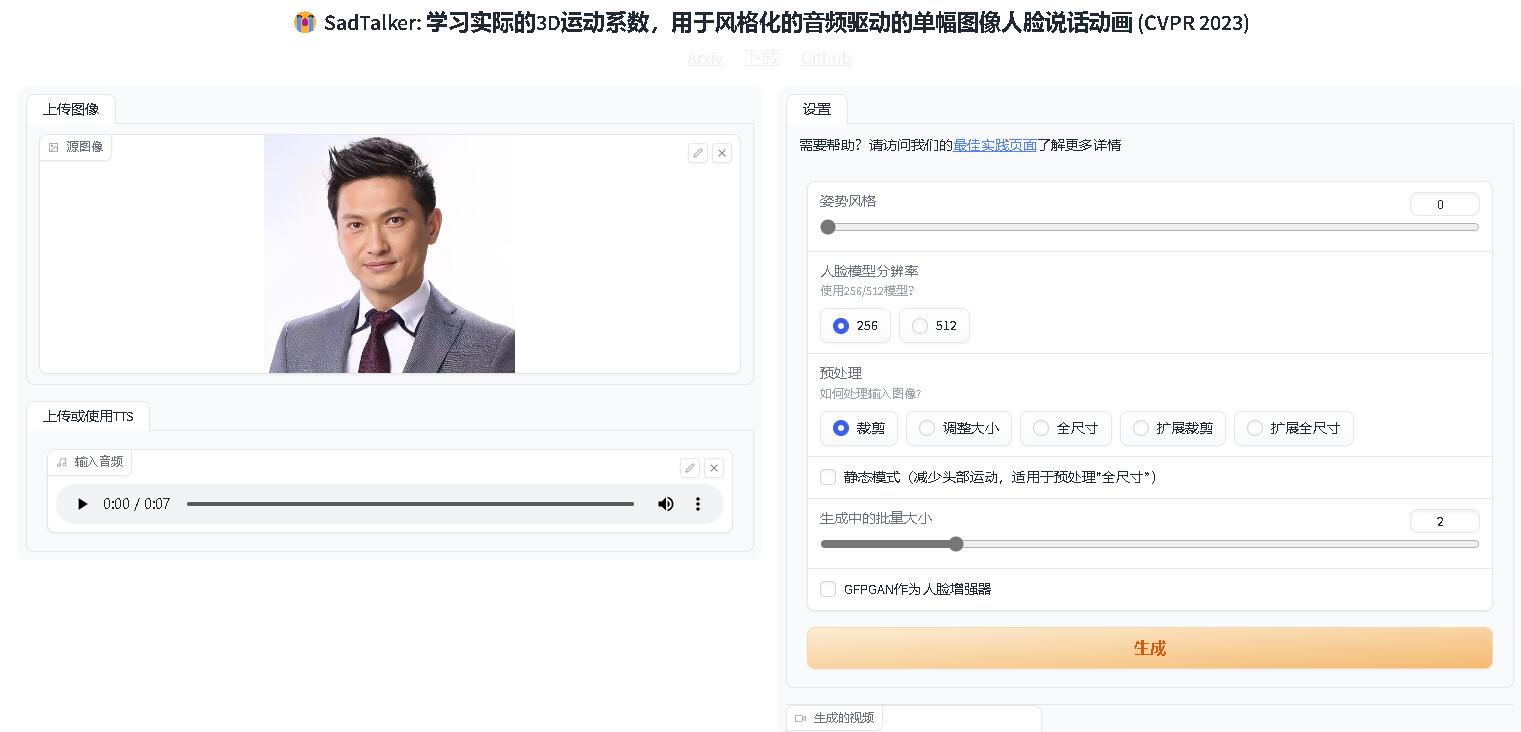
Task: Edit the source image with pencil icon
Action: point(698,153)
